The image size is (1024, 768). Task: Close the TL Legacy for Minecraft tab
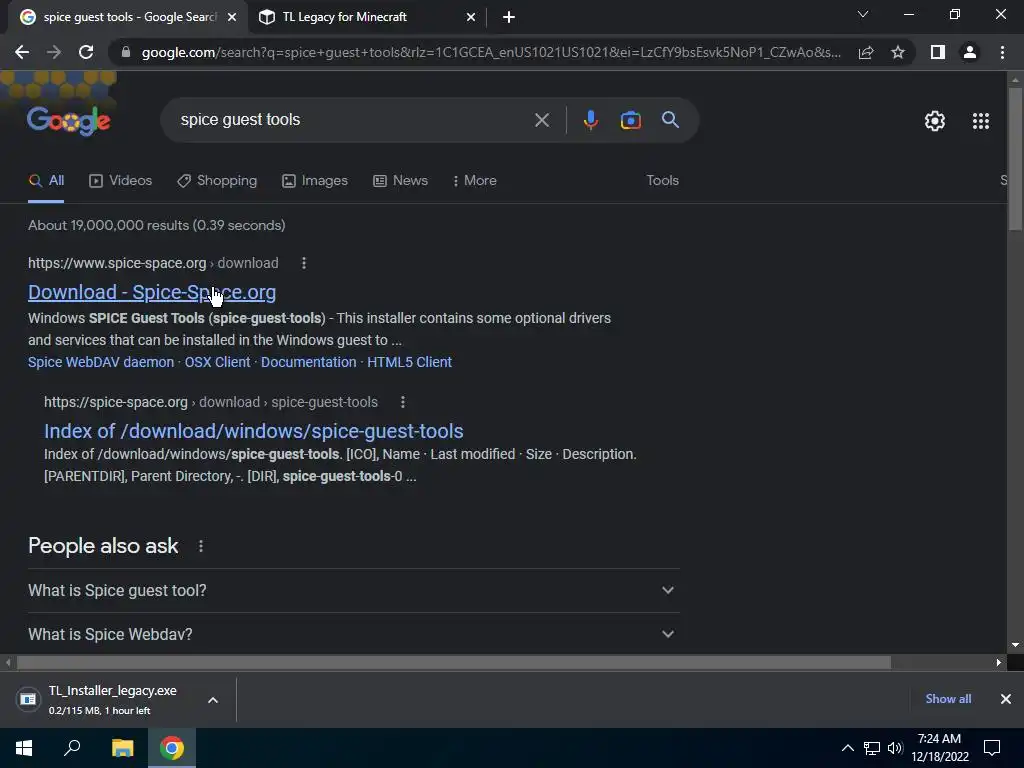click(x=470, y=18)
